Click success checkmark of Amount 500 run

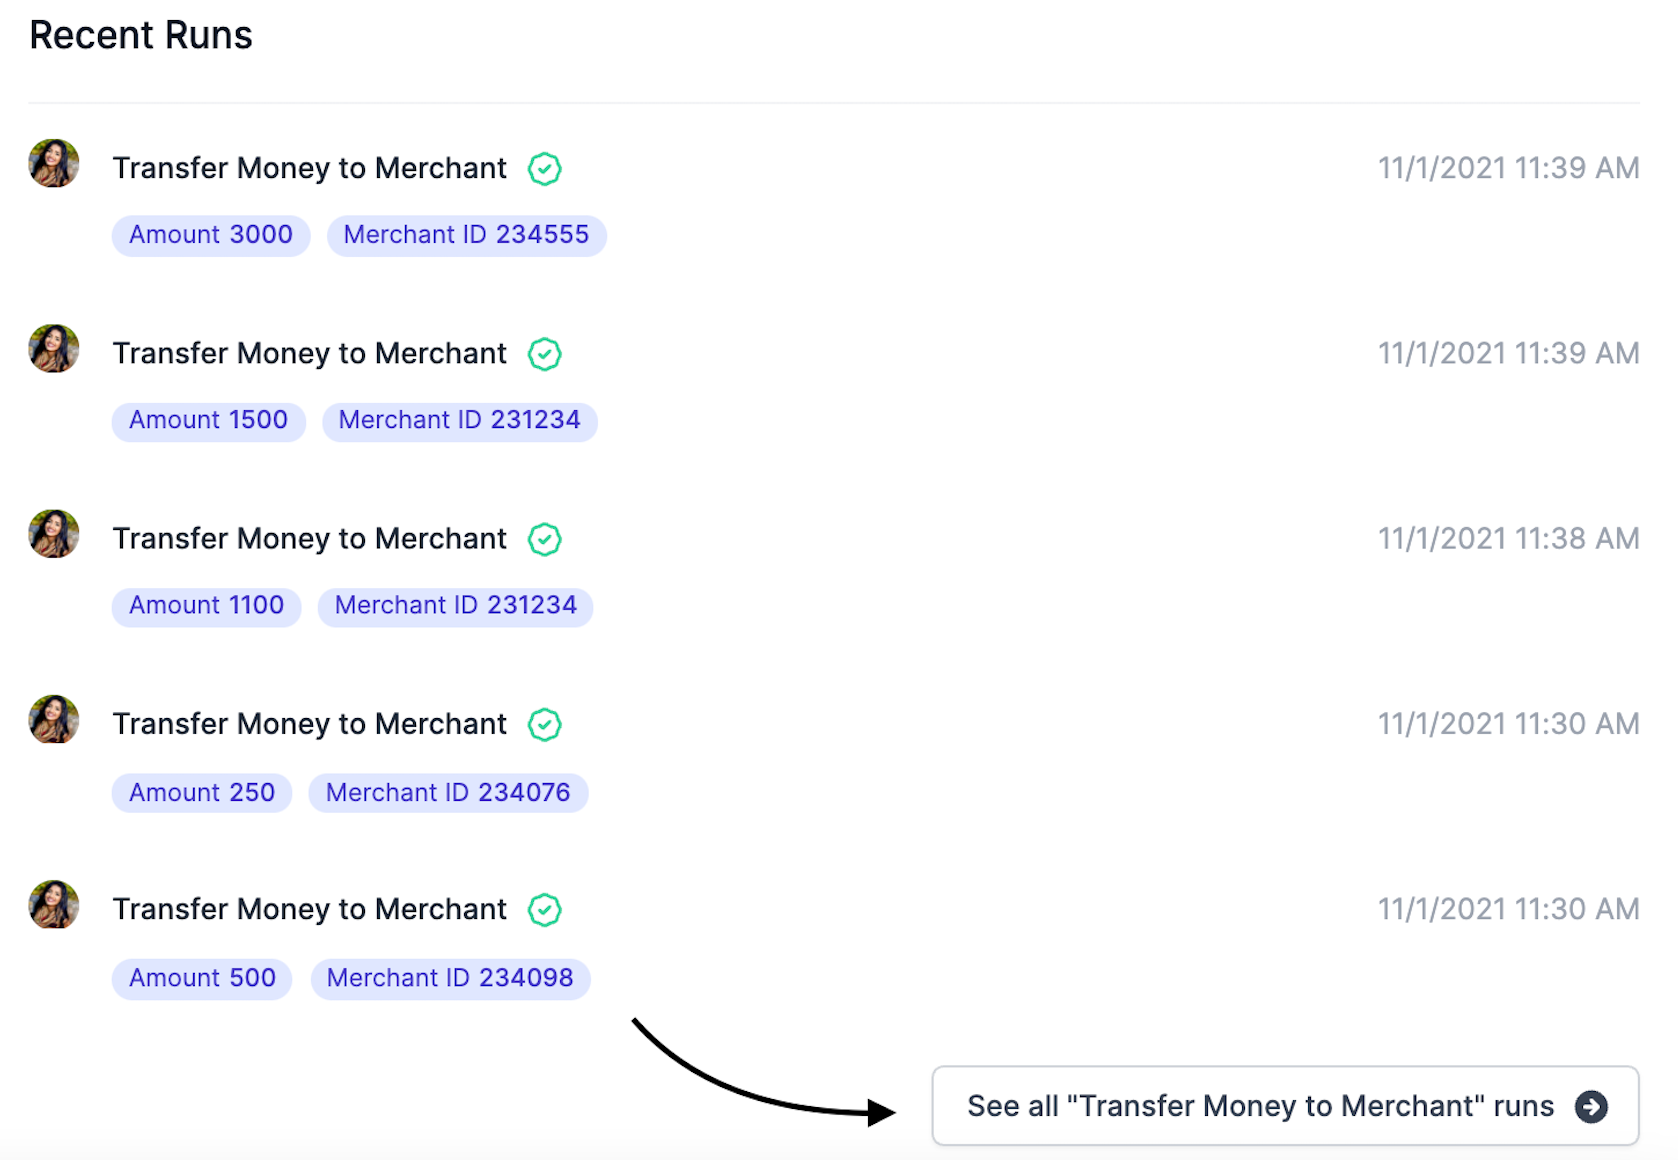545,910
